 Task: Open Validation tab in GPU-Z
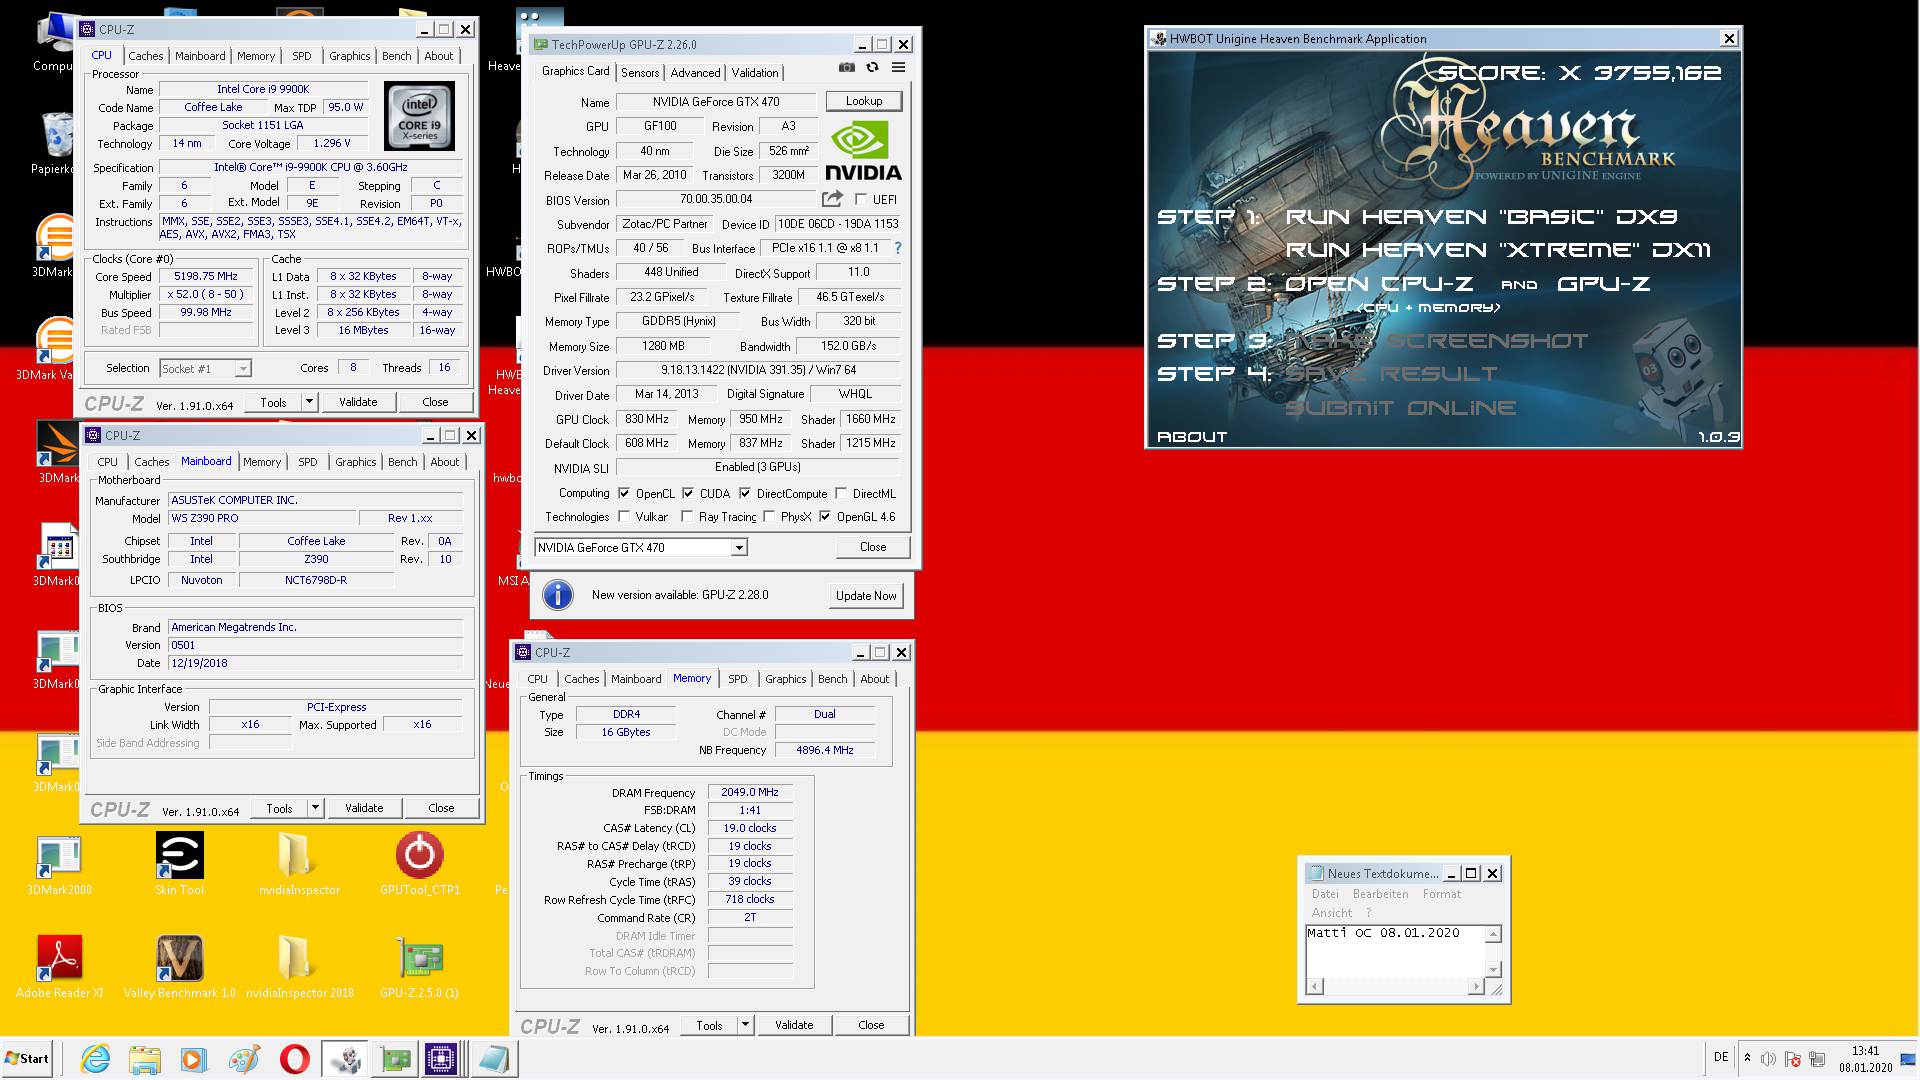click(754, 72)
